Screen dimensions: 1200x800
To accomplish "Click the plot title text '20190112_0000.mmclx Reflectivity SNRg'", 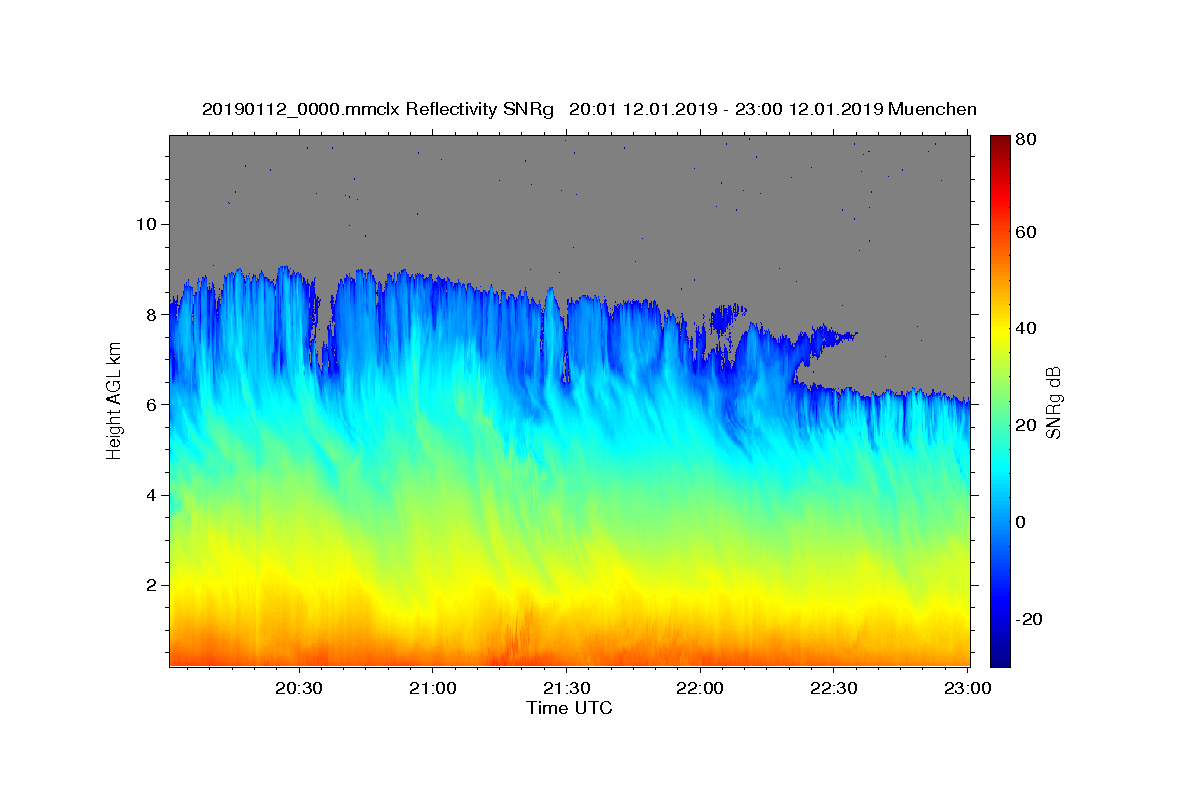I will coord(378,109).
